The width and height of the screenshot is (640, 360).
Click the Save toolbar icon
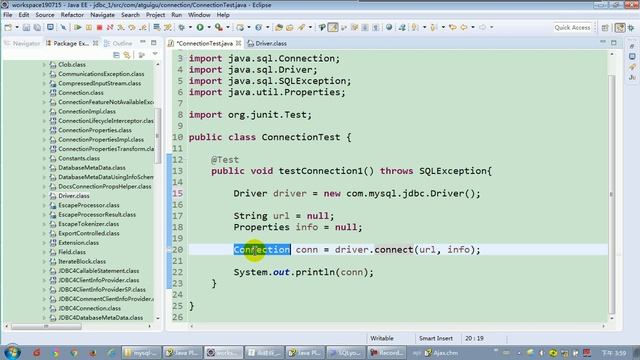(26, 27)
